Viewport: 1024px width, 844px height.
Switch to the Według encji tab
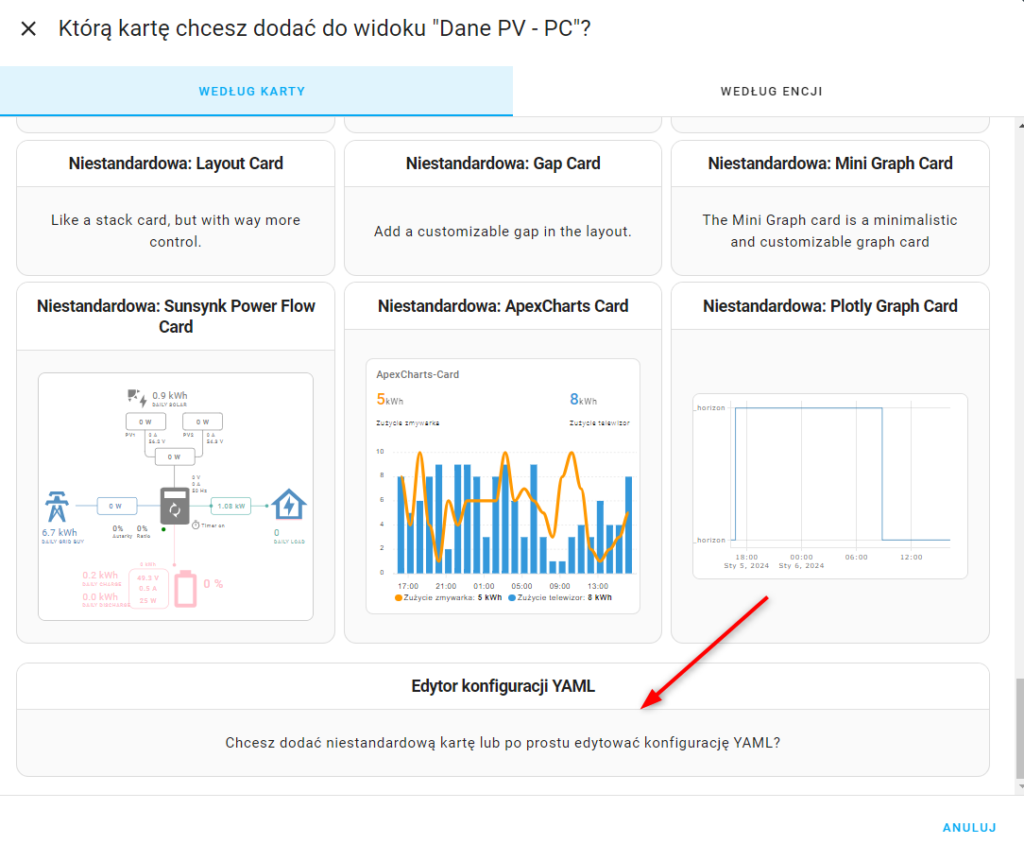pos(771,91)
